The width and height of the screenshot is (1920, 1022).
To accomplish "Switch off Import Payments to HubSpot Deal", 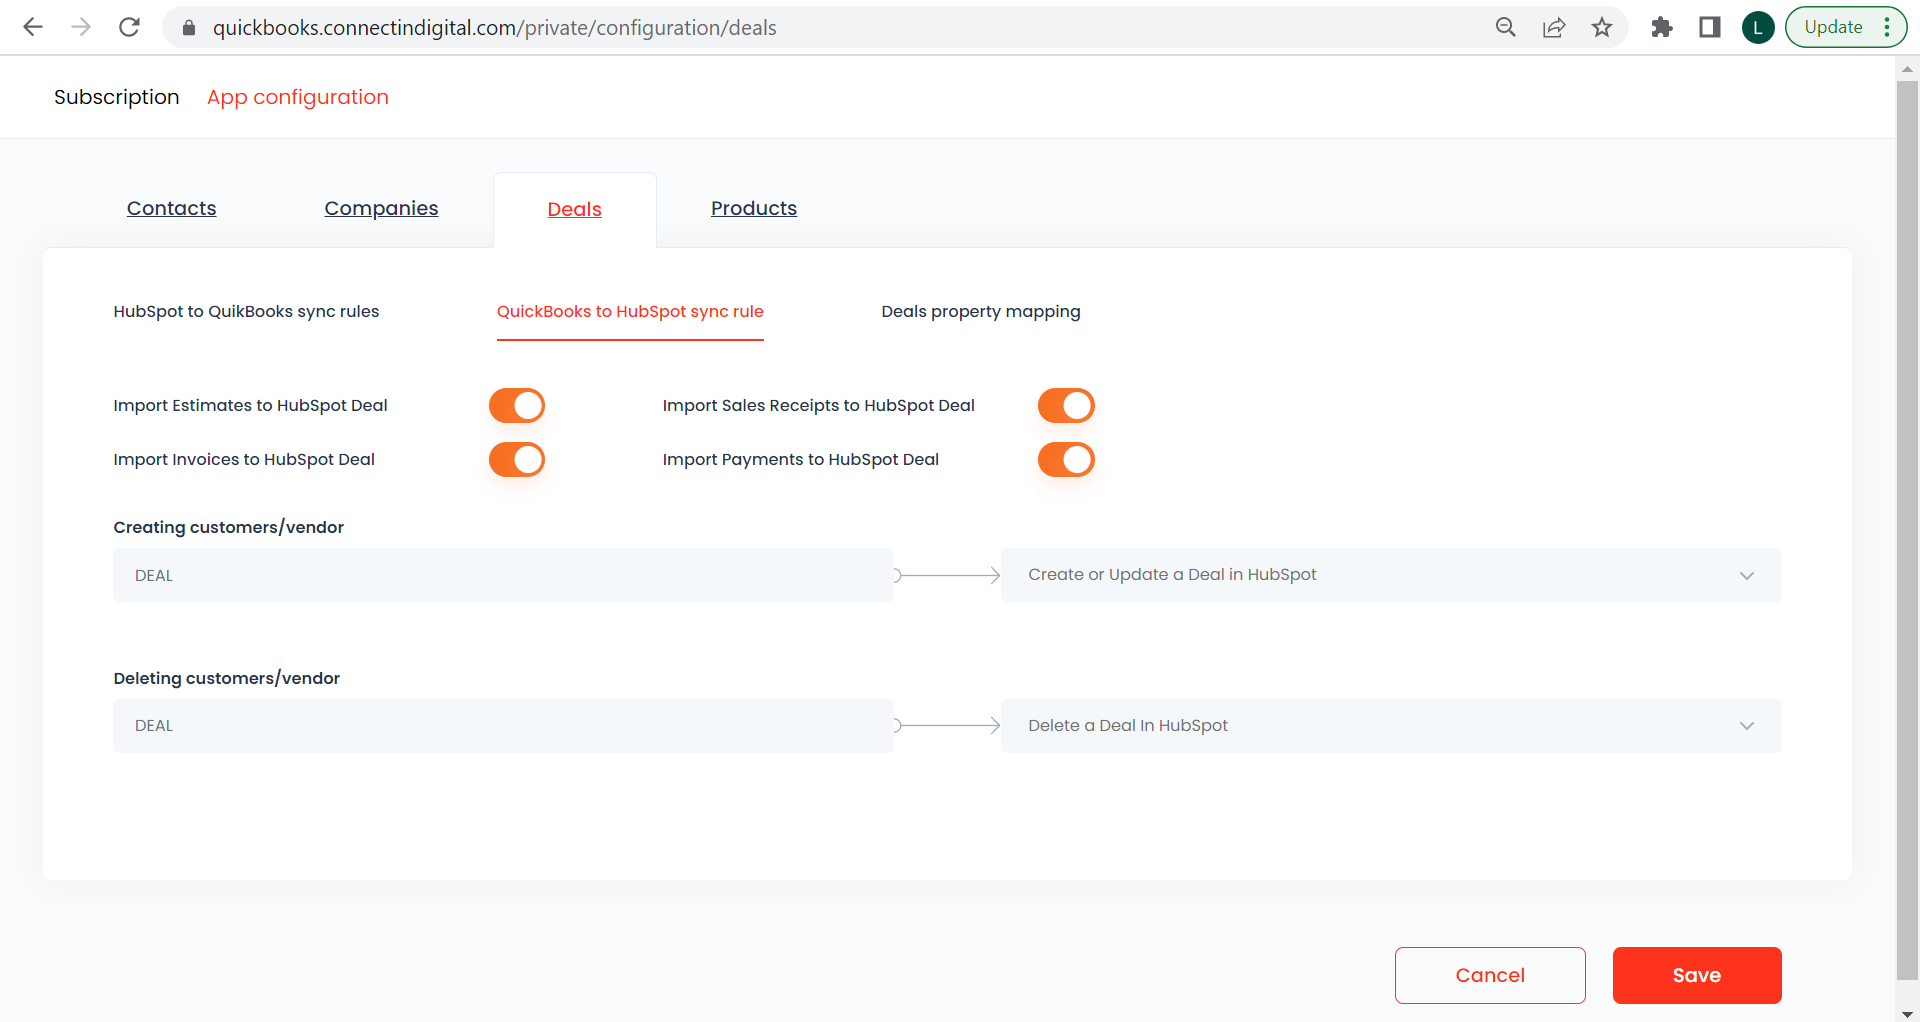I will (1066, 460).
